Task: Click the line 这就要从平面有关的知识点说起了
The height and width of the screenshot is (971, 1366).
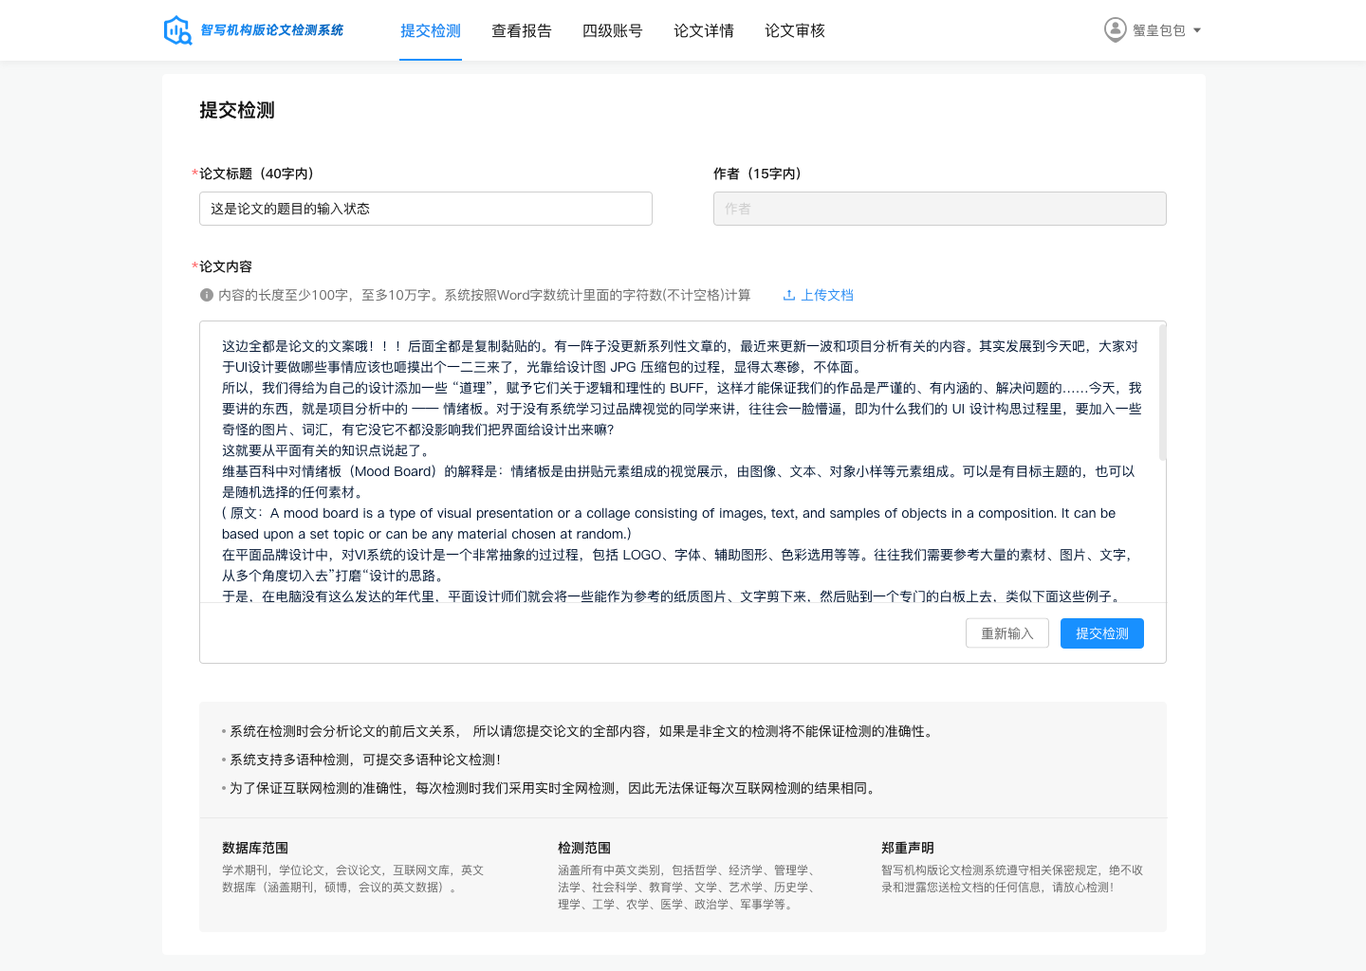Action: tap(327, 451)
